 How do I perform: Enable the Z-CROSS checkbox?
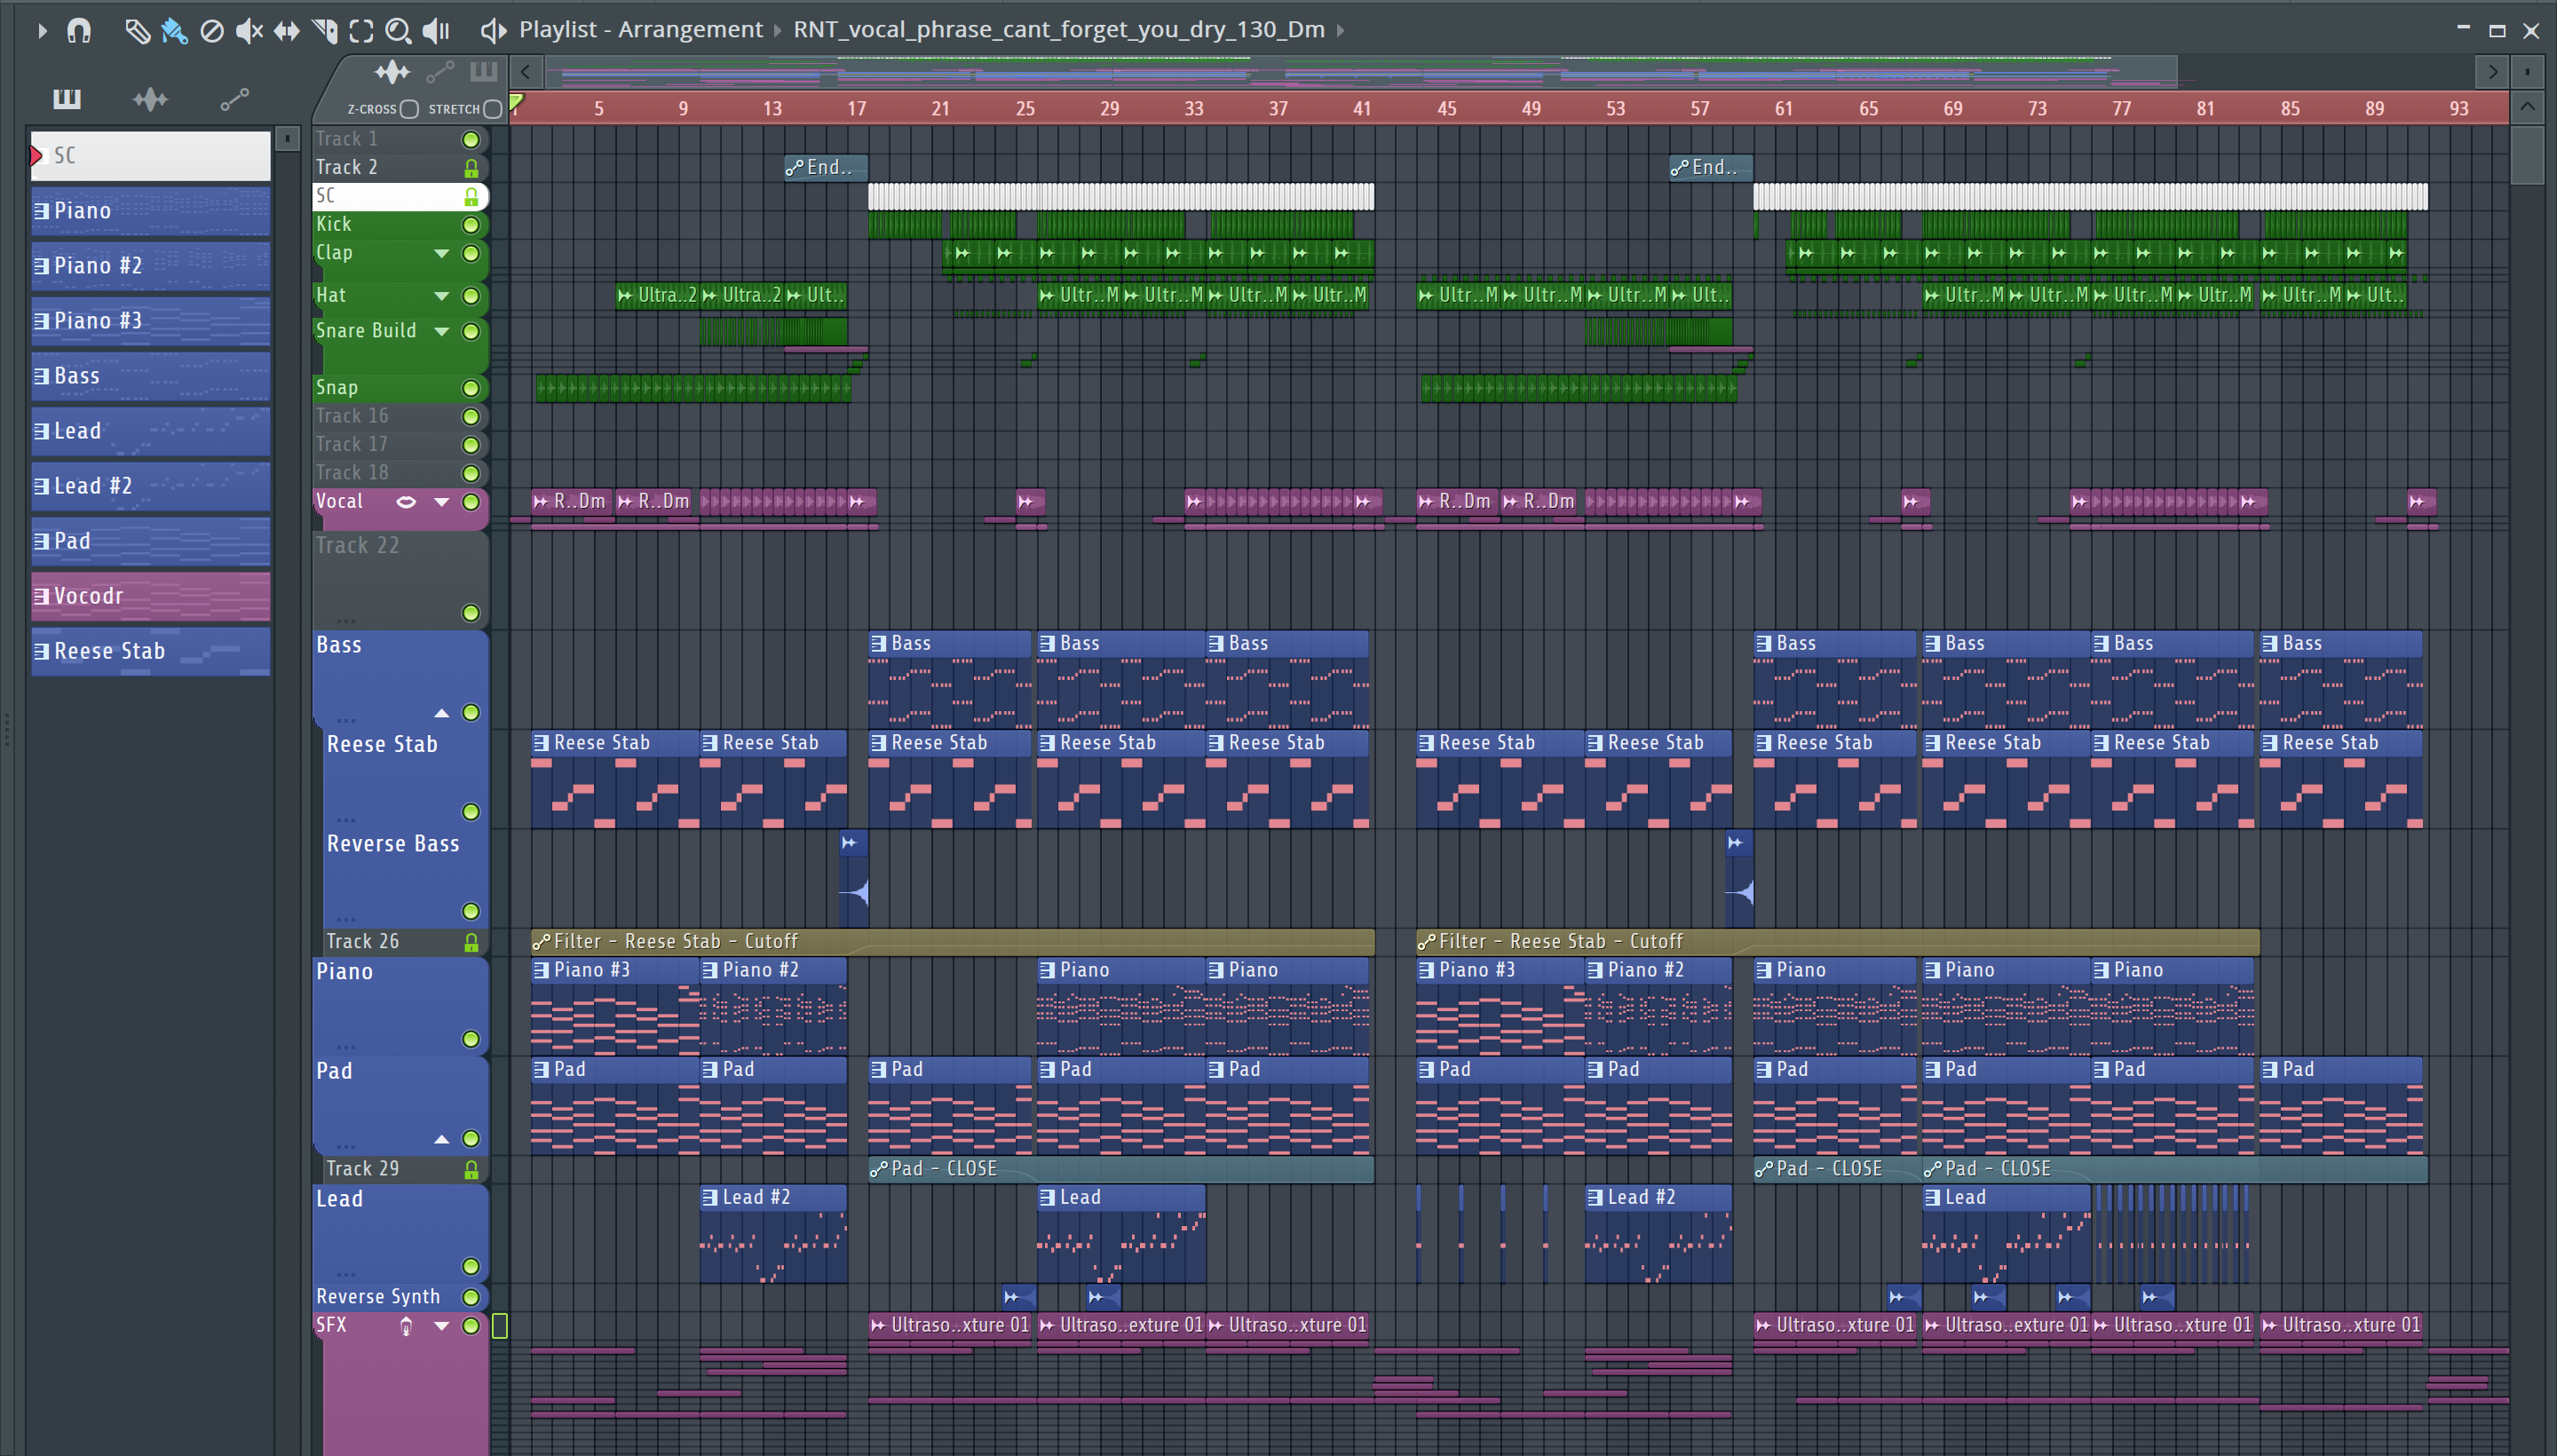click(409, 109)
